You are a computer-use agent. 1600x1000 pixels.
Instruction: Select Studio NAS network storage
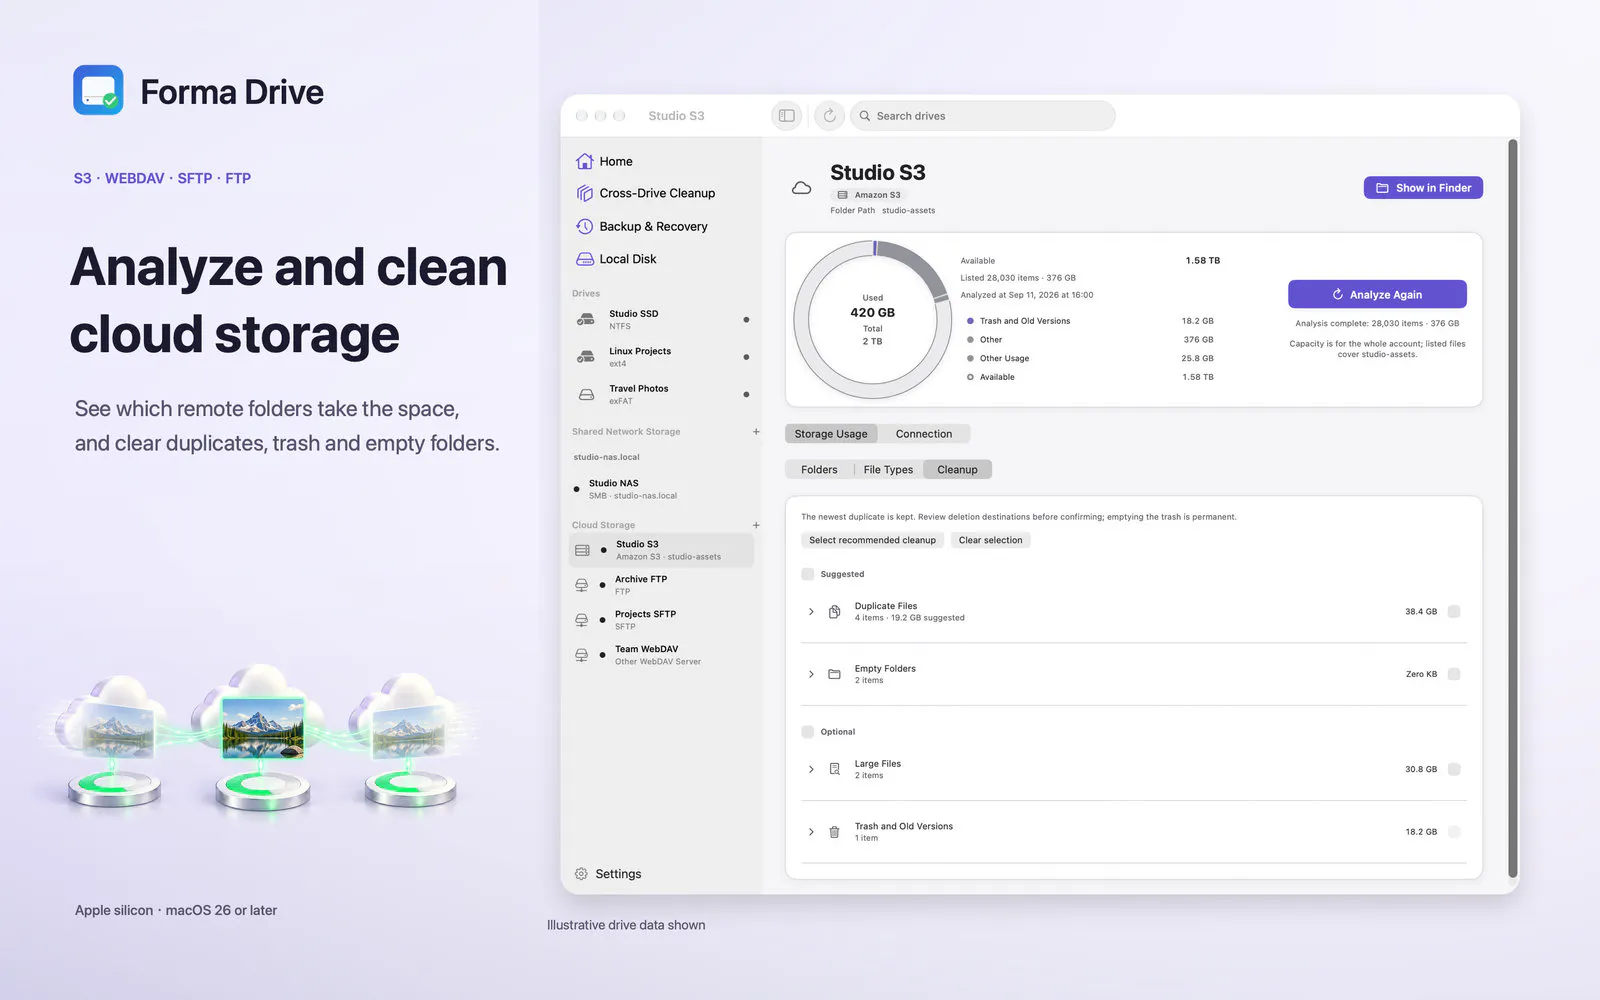point(661,489)
